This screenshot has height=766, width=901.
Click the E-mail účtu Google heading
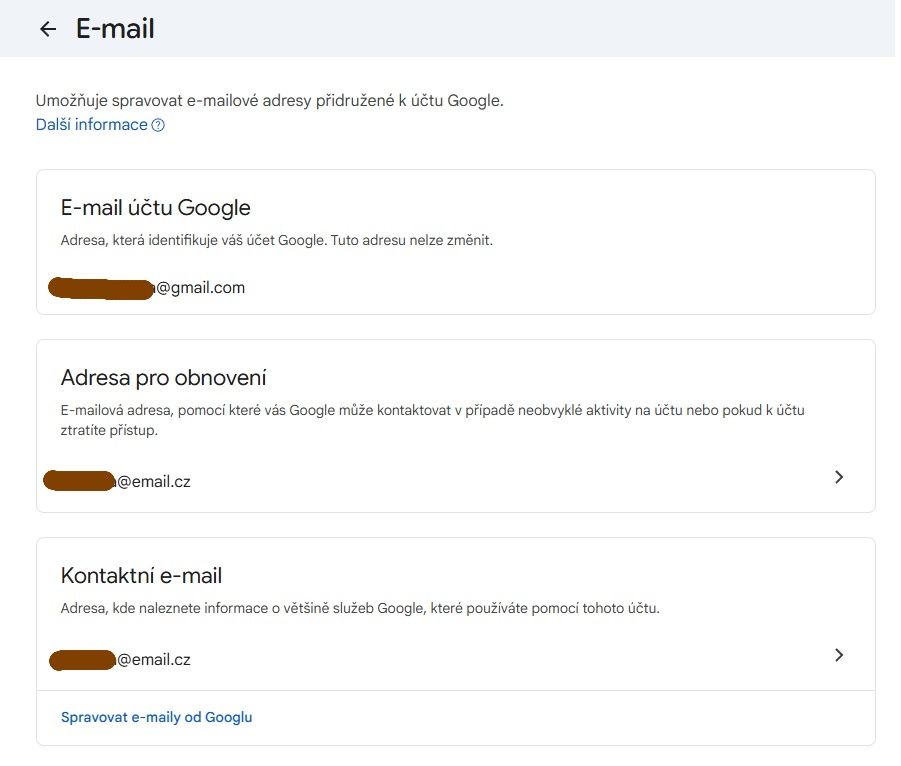(x=156, y=208)
